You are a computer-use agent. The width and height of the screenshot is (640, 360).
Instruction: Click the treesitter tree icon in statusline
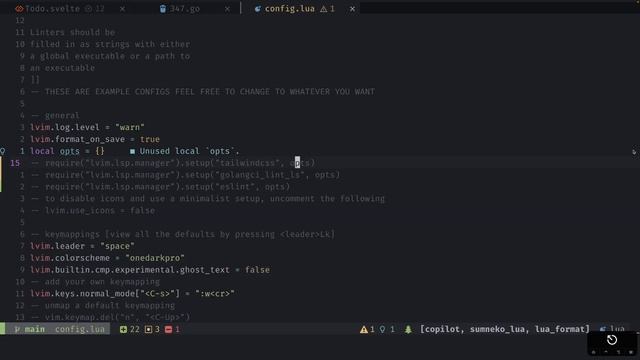point(408,329)
